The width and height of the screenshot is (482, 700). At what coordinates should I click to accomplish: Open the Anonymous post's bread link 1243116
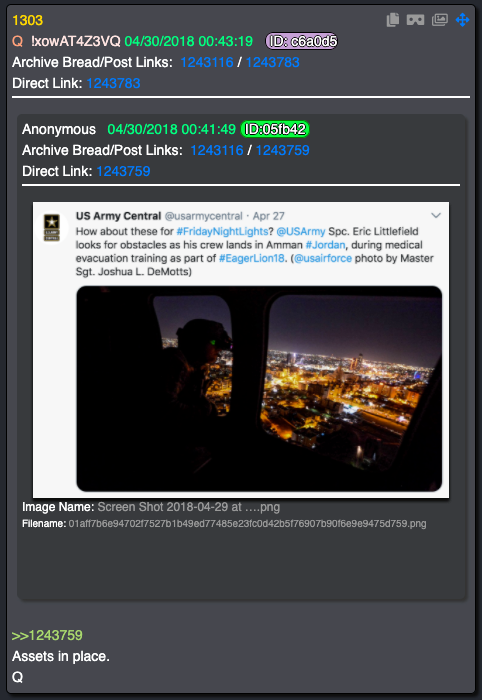pos(217,150)
